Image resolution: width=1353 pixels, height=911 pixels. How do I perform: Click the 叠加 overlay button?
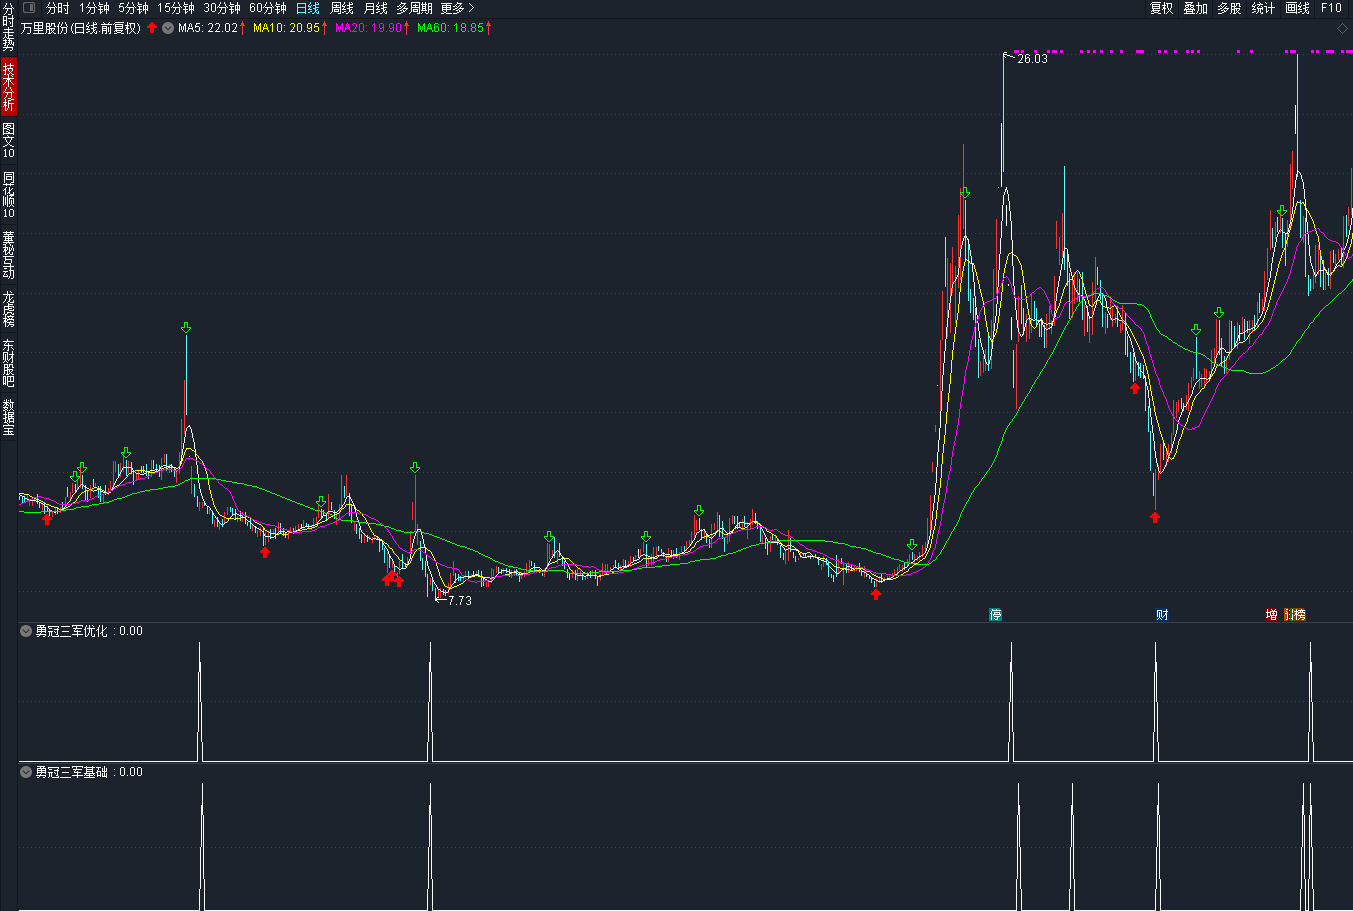point(1195,8)
